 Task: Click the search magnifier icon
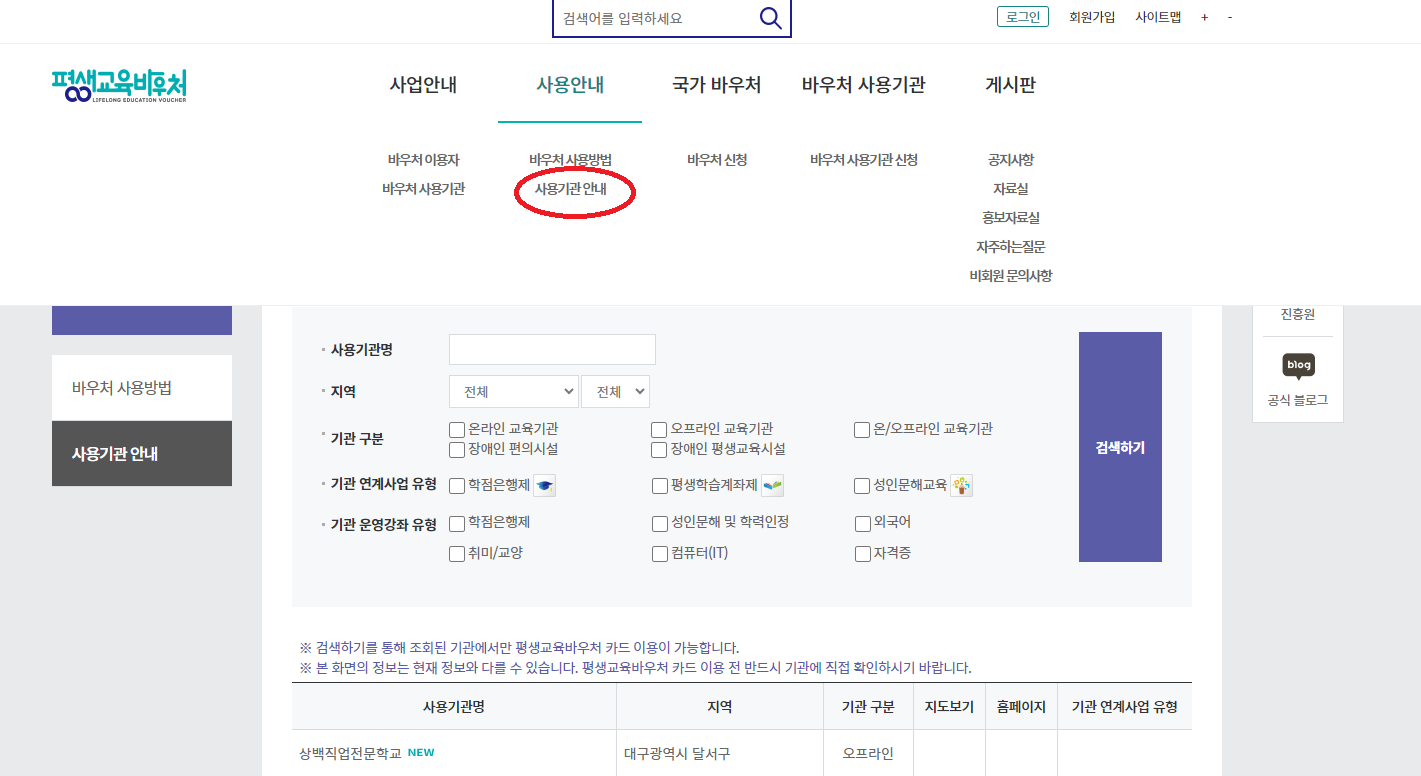point(770,18)
